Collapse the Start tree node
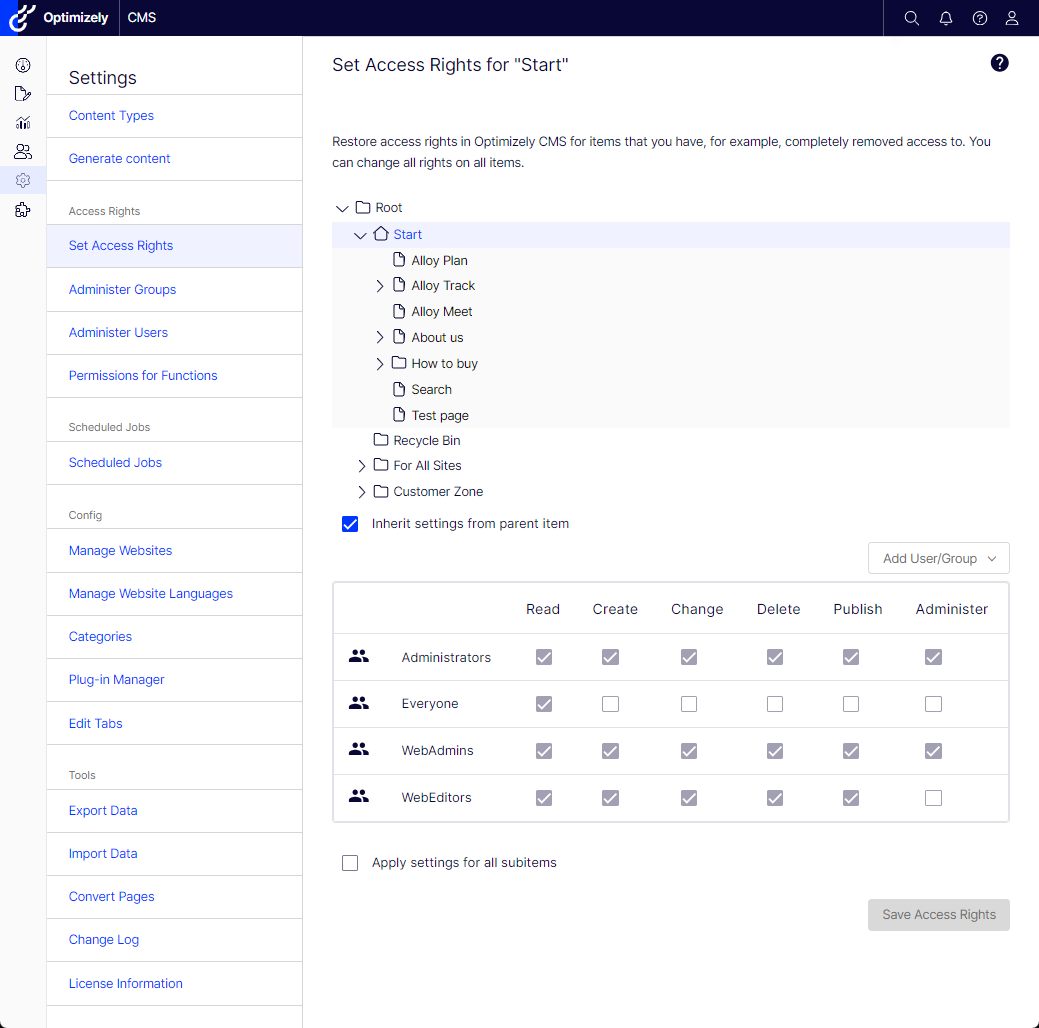Image resolution: width=1039 pixels, height=1028 pixels. coord(360,235)
